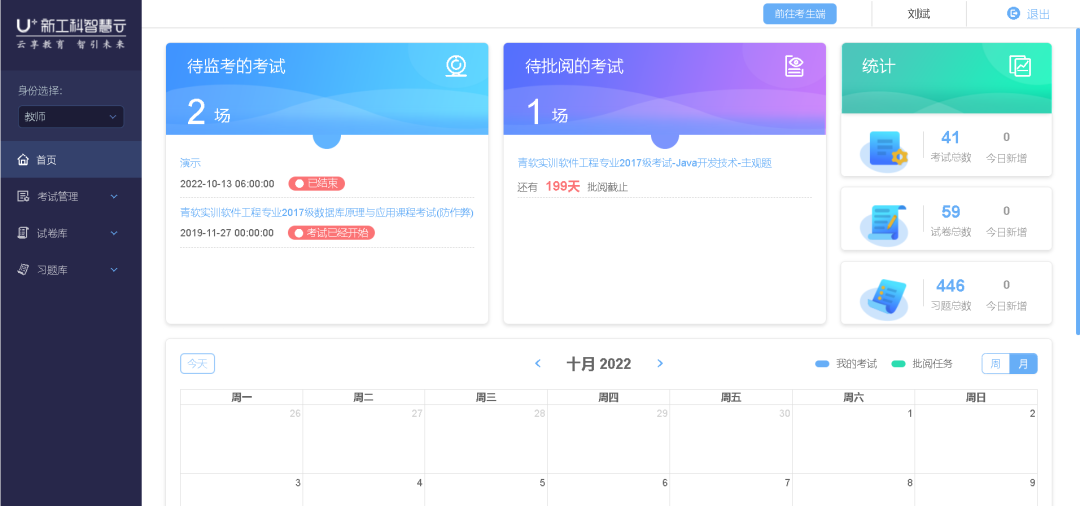
Task: Open the Java开发技术-主观题 grading link
Action: tap(645, 163)
